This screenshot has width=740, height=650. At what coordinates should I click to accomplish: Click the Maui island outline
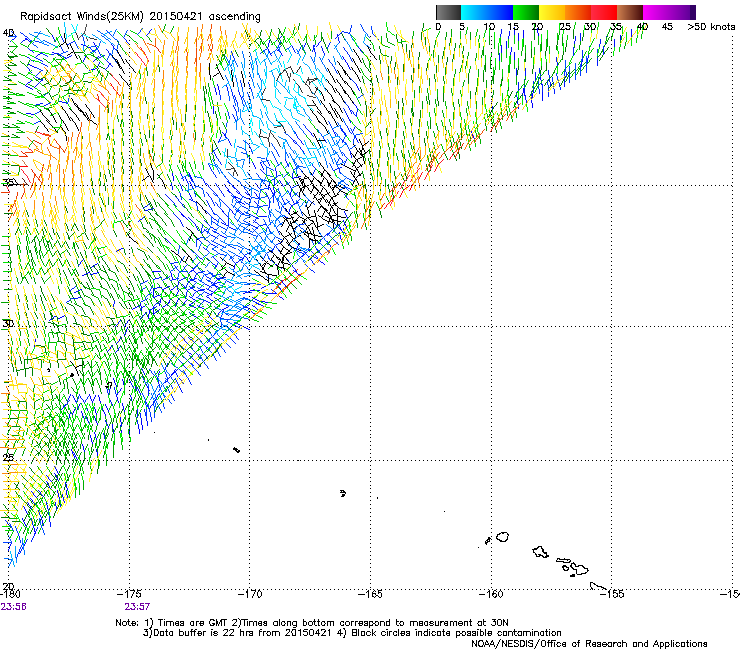click(579, 568)
